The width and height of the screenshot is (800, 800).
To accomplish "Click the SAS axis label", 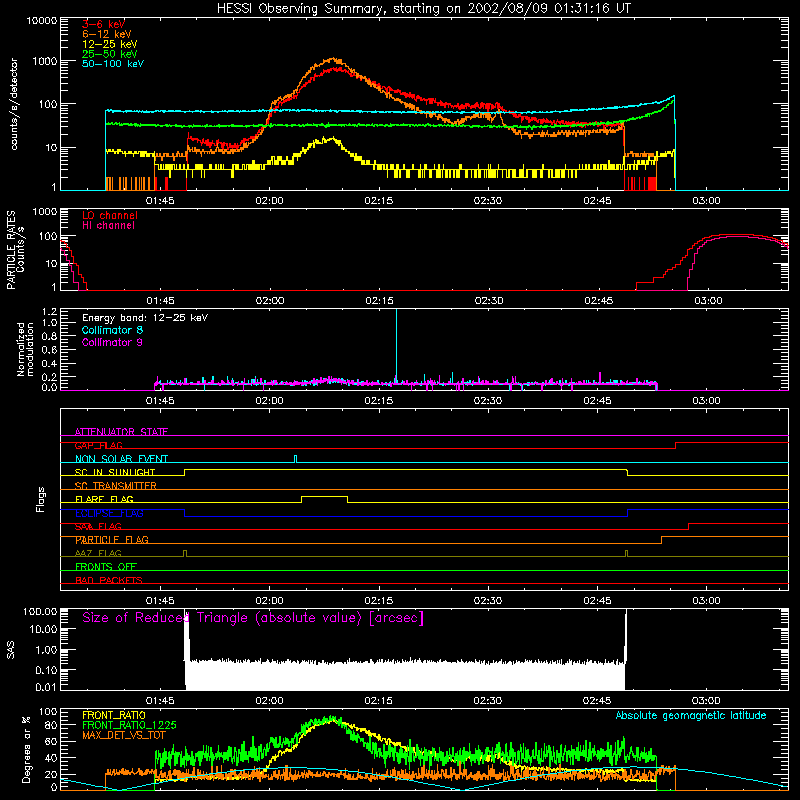I will tap(11, 650).
